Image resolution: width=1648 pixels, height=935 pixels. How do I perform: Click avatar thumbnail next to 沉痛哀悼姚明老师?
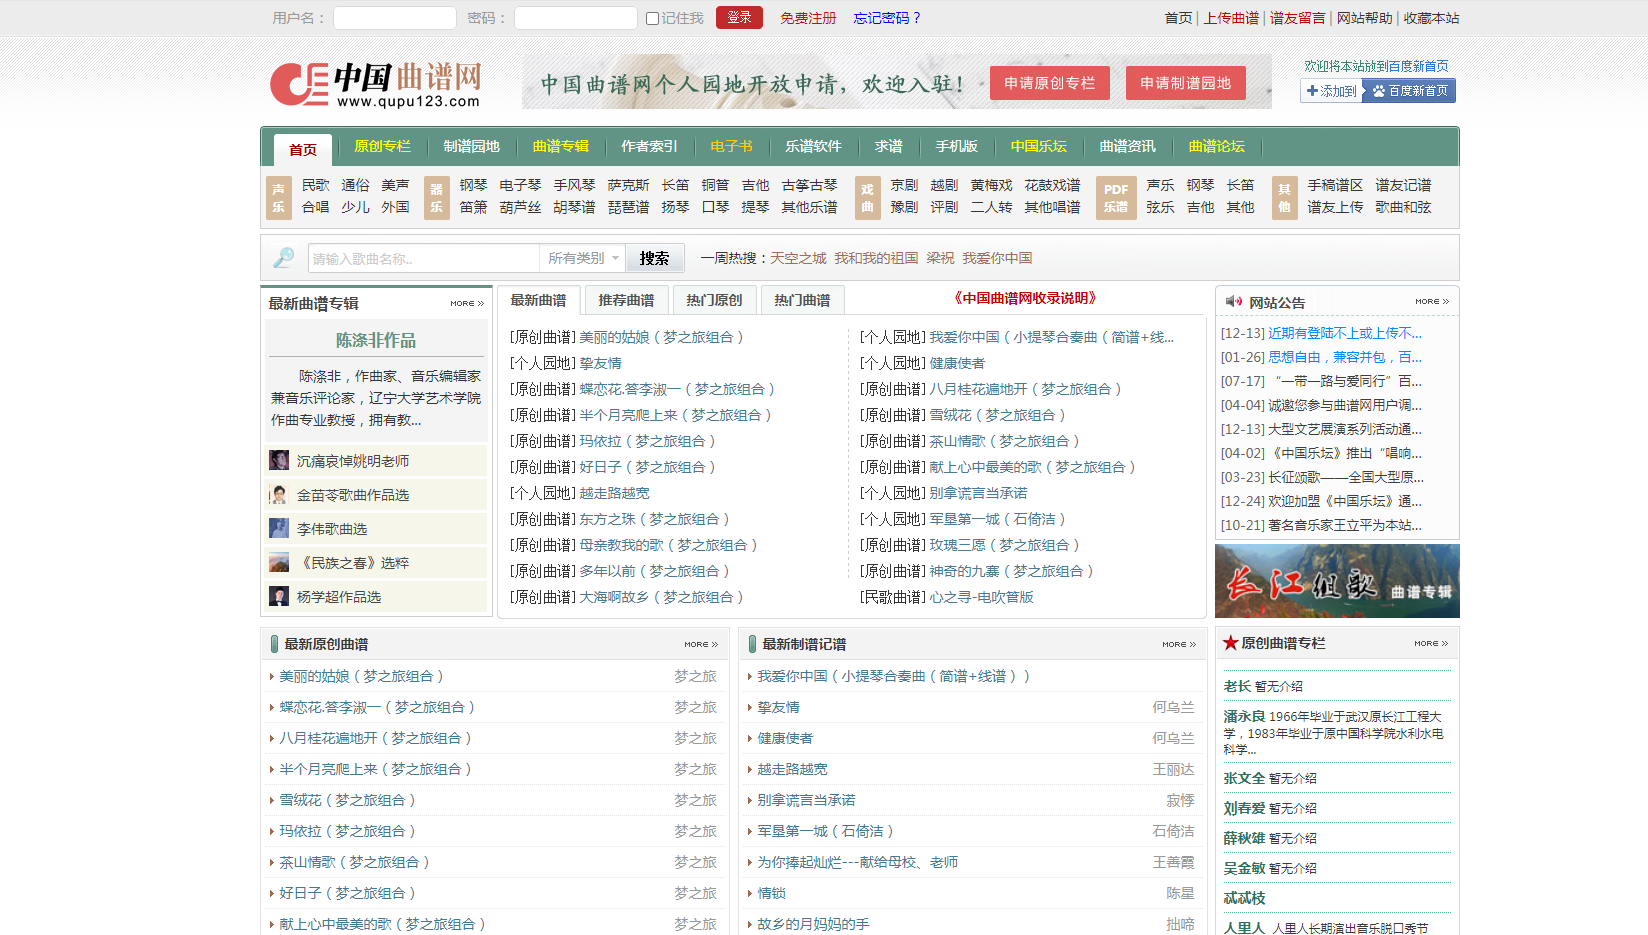click(x=279, y=461)
